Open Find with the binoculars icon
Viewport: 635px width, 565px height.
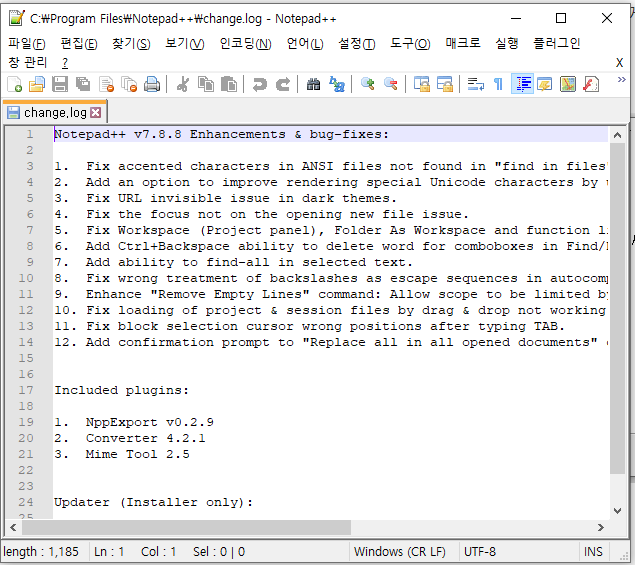point(313,84)
